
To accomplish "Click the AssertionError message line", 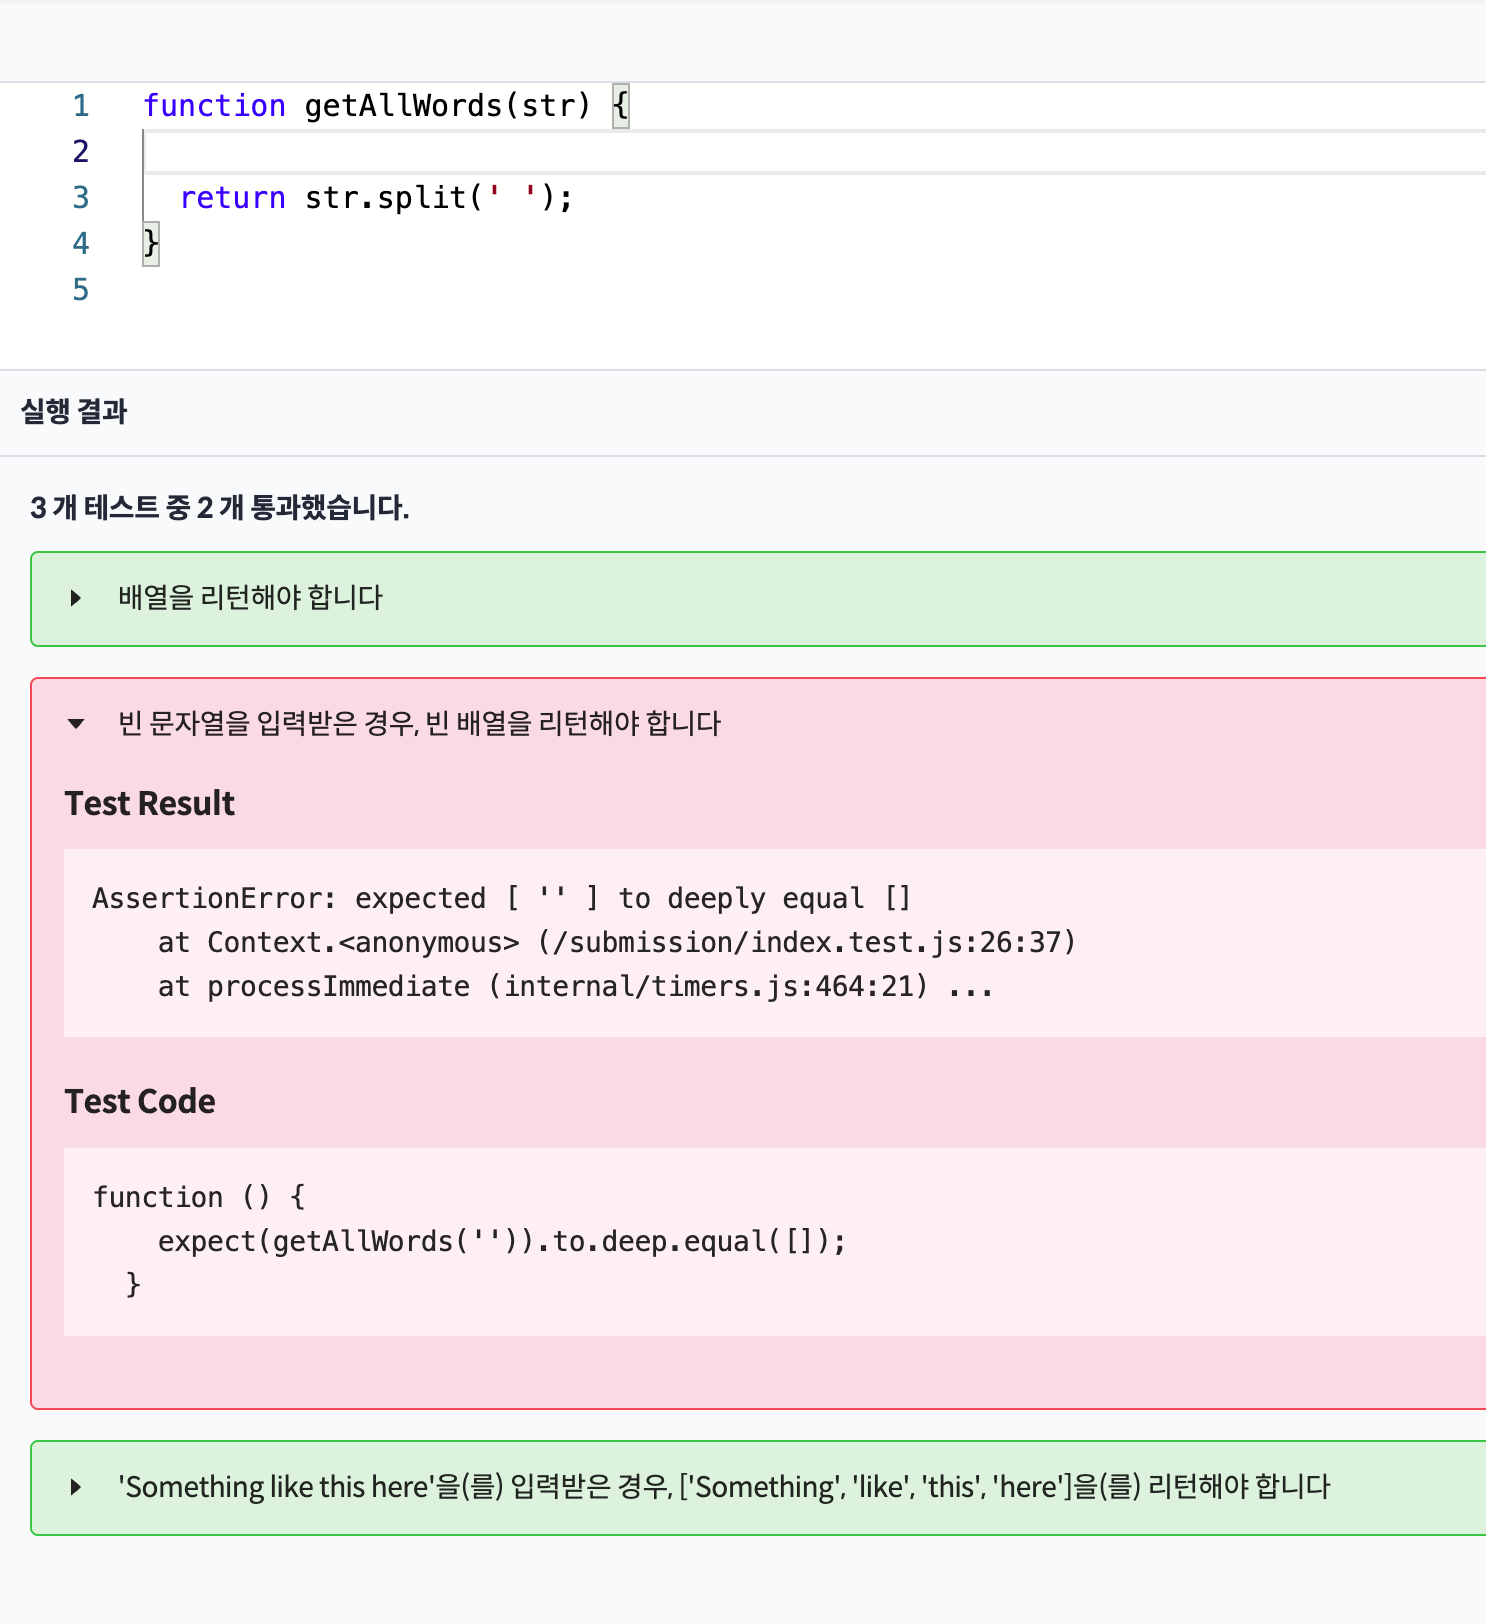I will tap(502, 898).
